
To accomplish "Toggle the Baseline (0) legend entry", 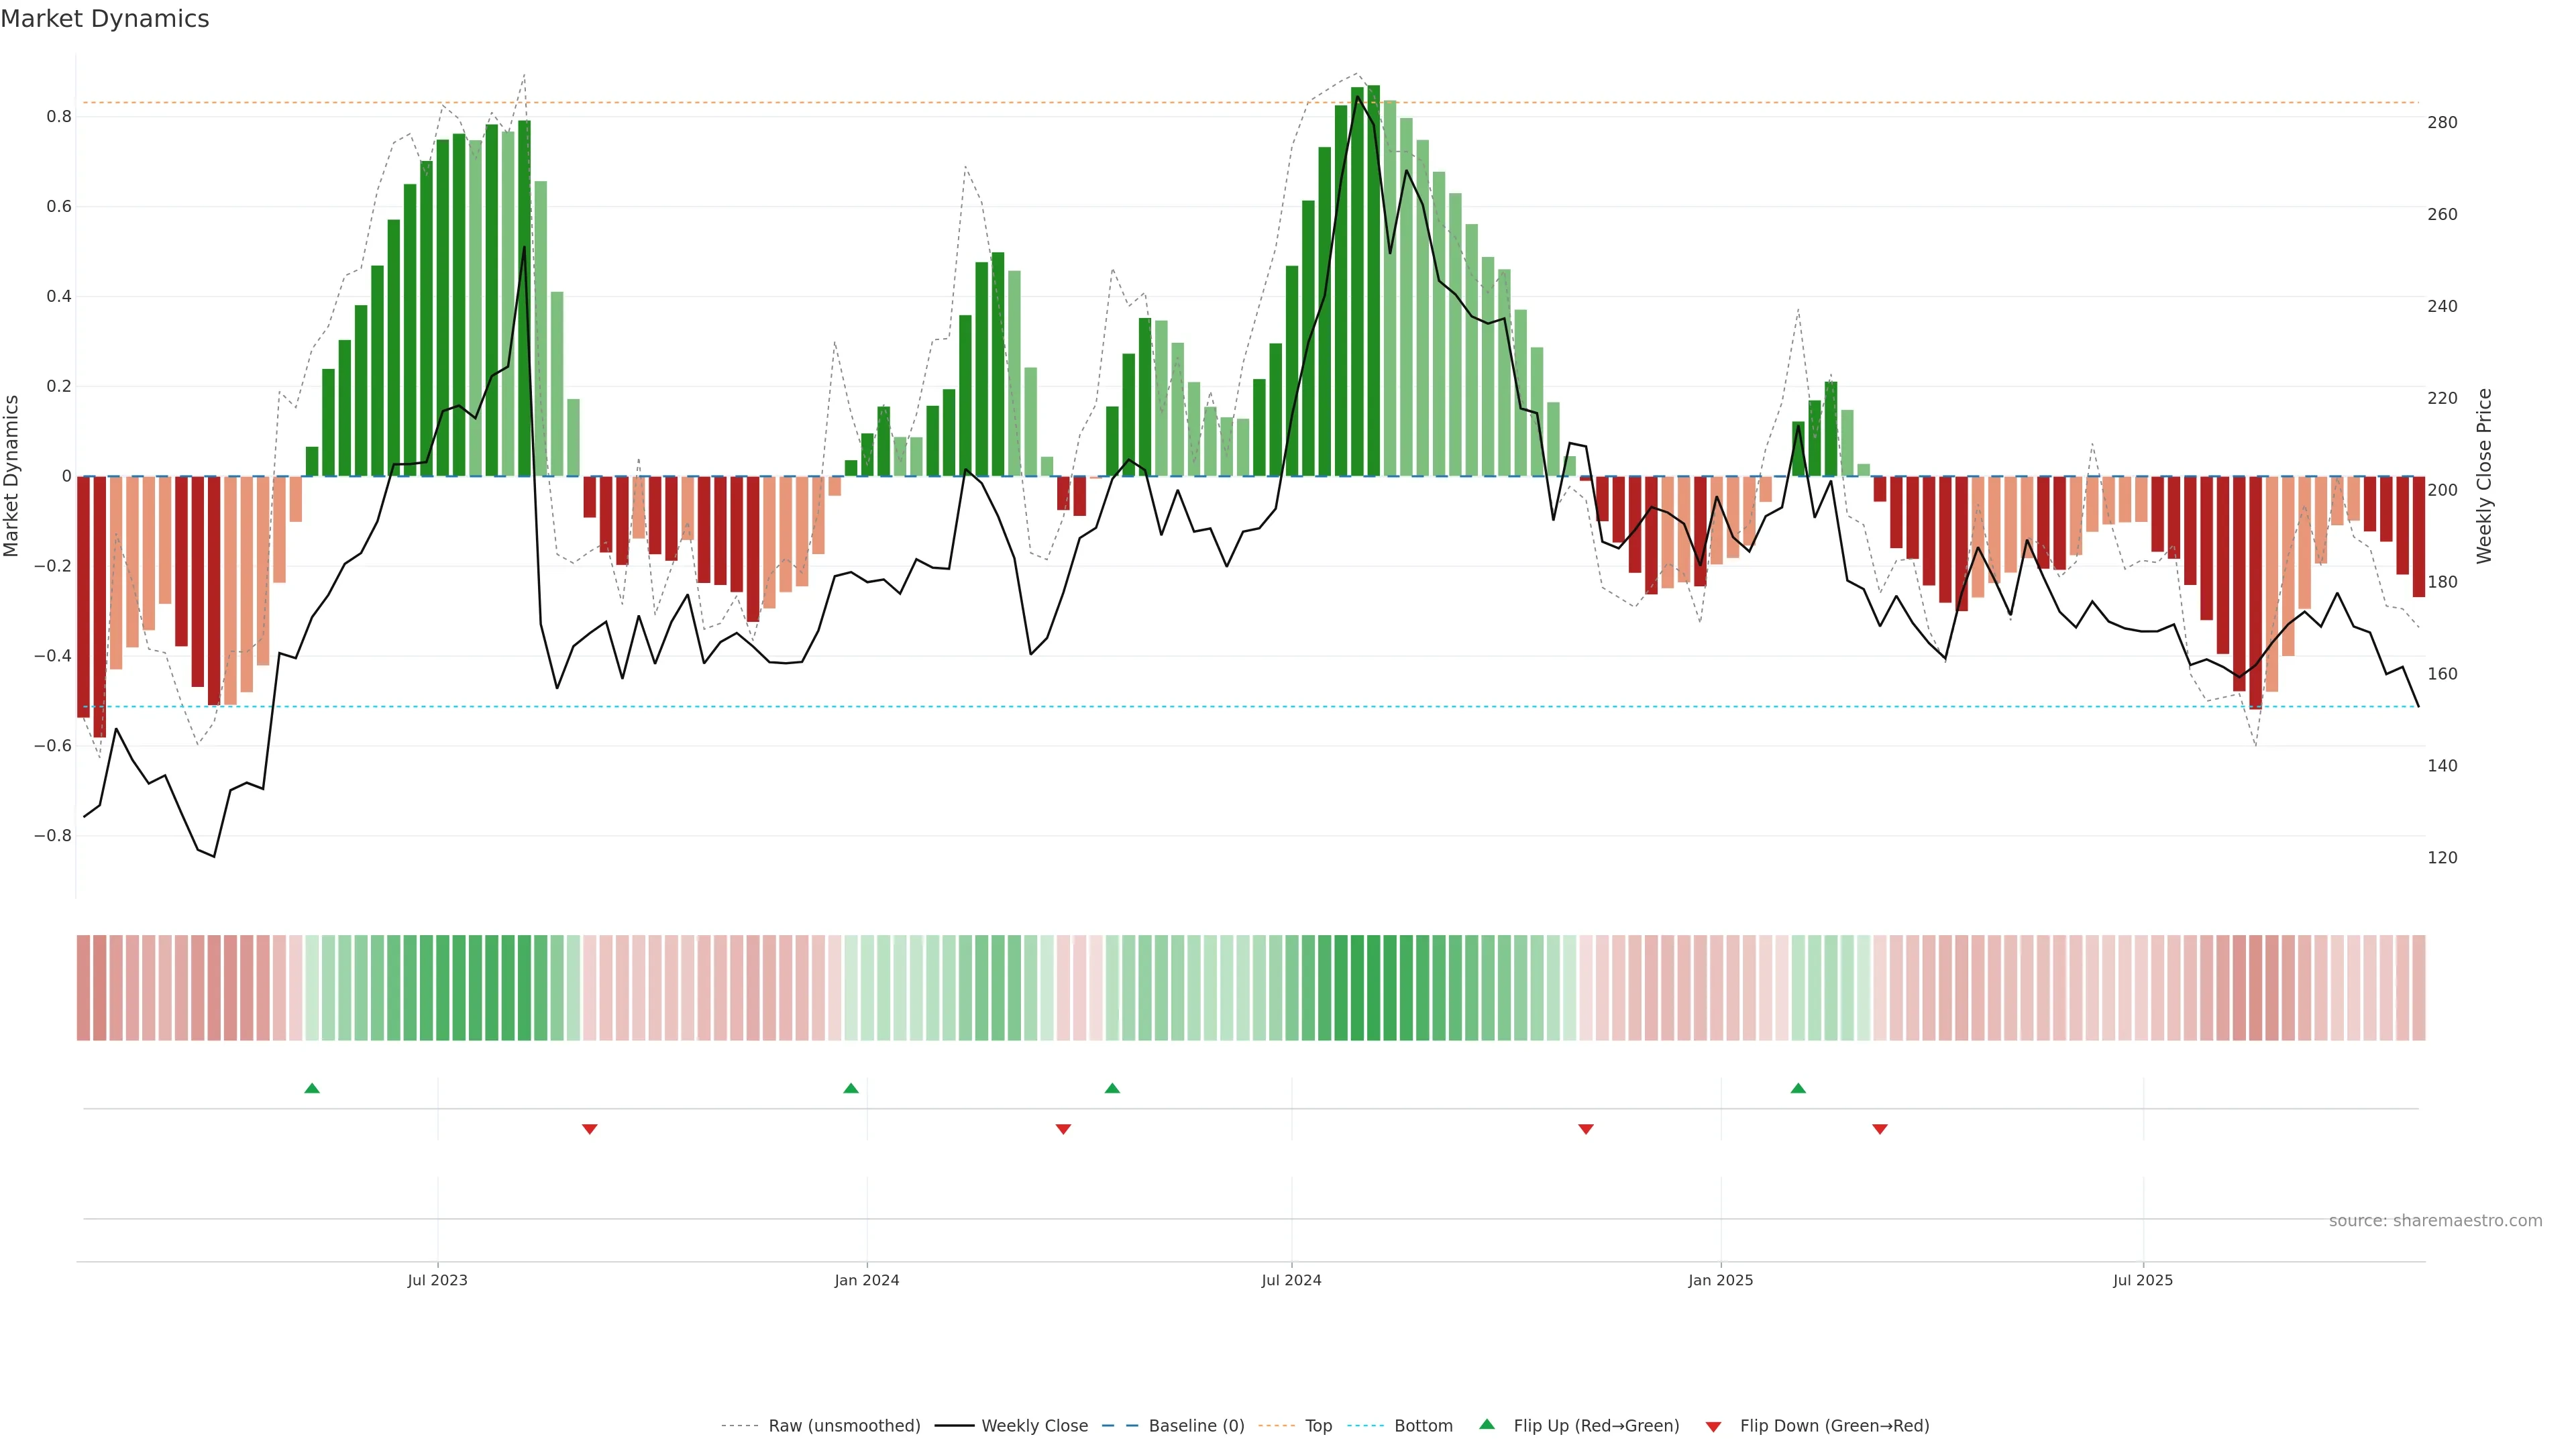I will tap(1196, 1426).
